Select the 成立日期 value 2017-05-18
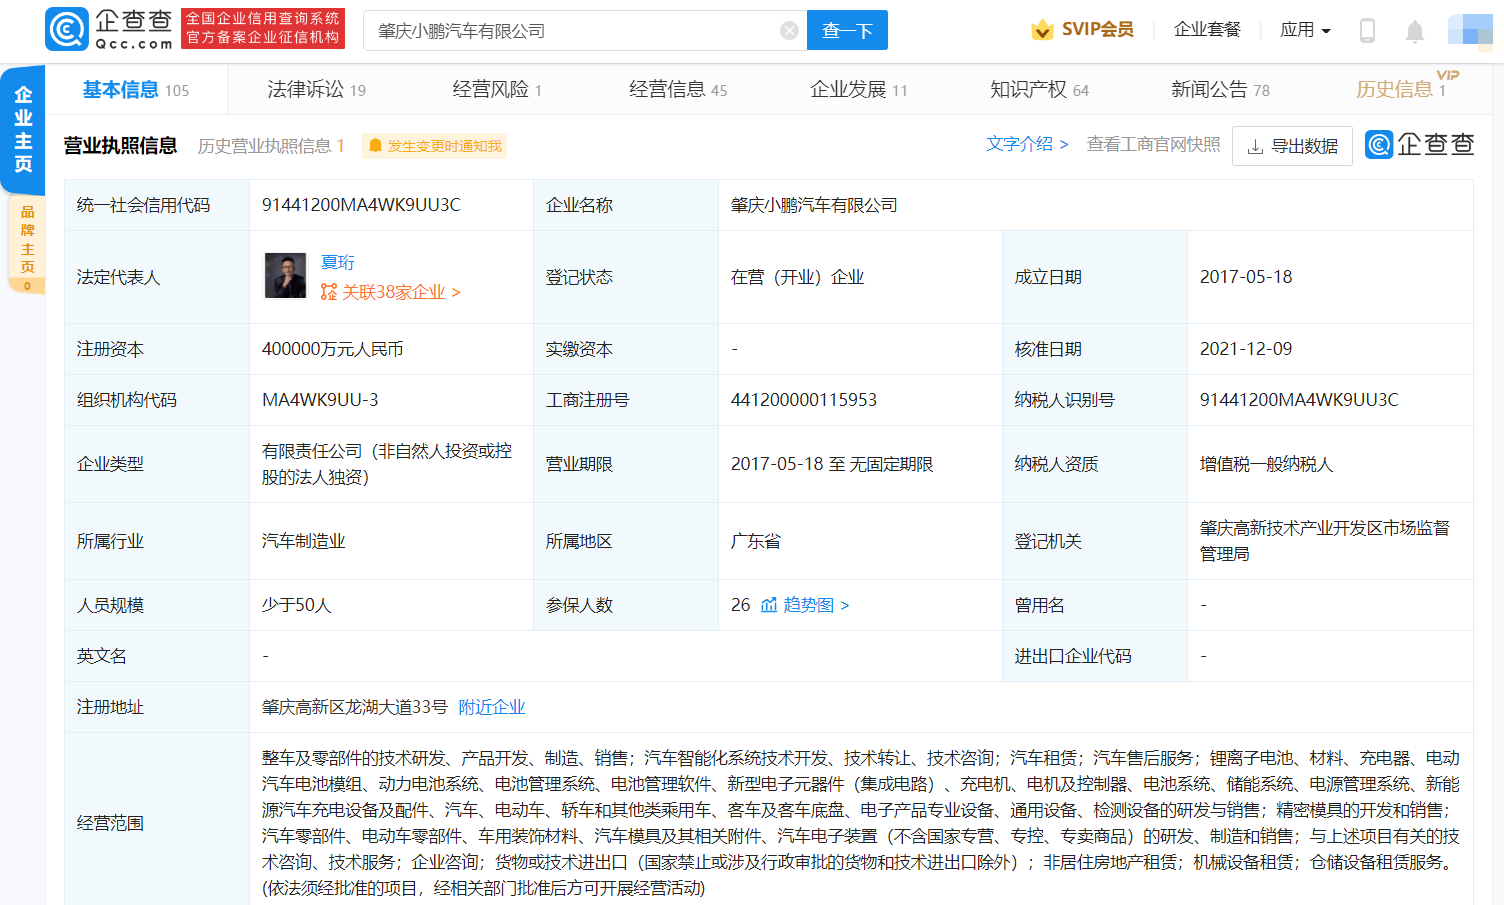Screen dimensions: 1504x905 [1246, 277]
